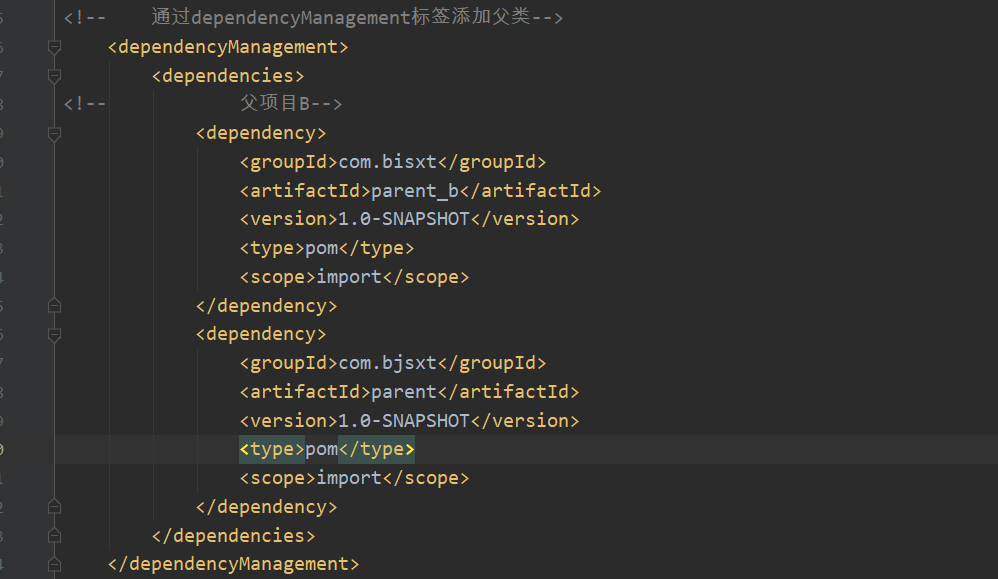Click the </dependency> closing tag after parent_b
This screenshot has width=998, height=579.
click(x=266, y=305)
